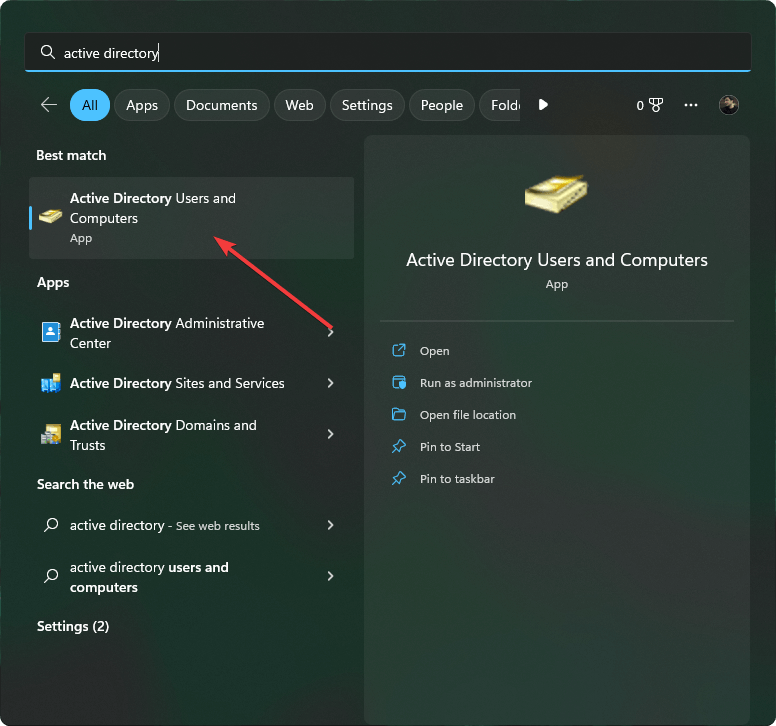776x726 pixels.
Task: Click the preview title 'Active Directory Users and Computers'
Action: click(557, 260)
